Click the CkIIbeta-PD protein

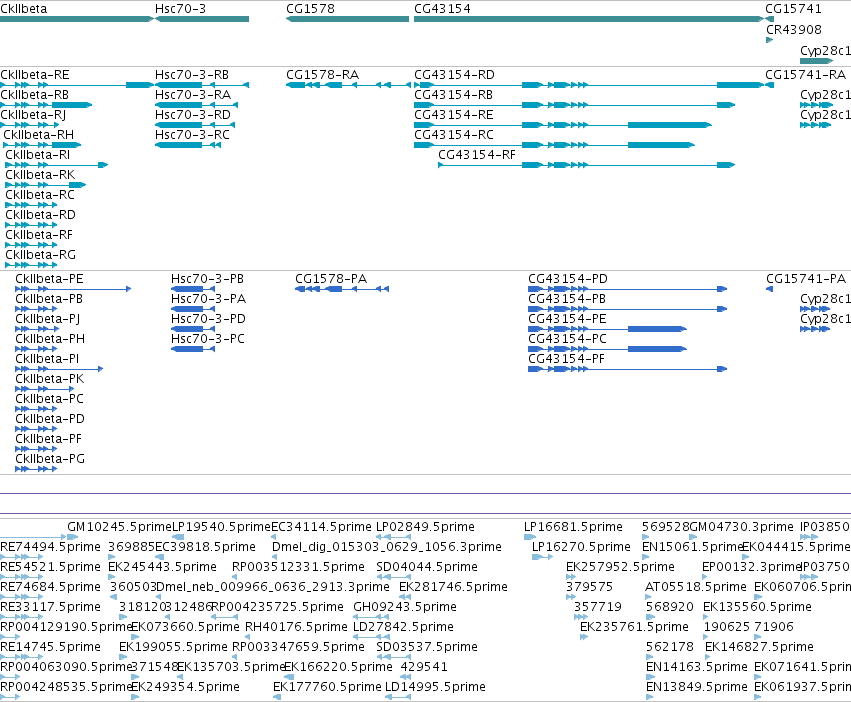(36, 429)
